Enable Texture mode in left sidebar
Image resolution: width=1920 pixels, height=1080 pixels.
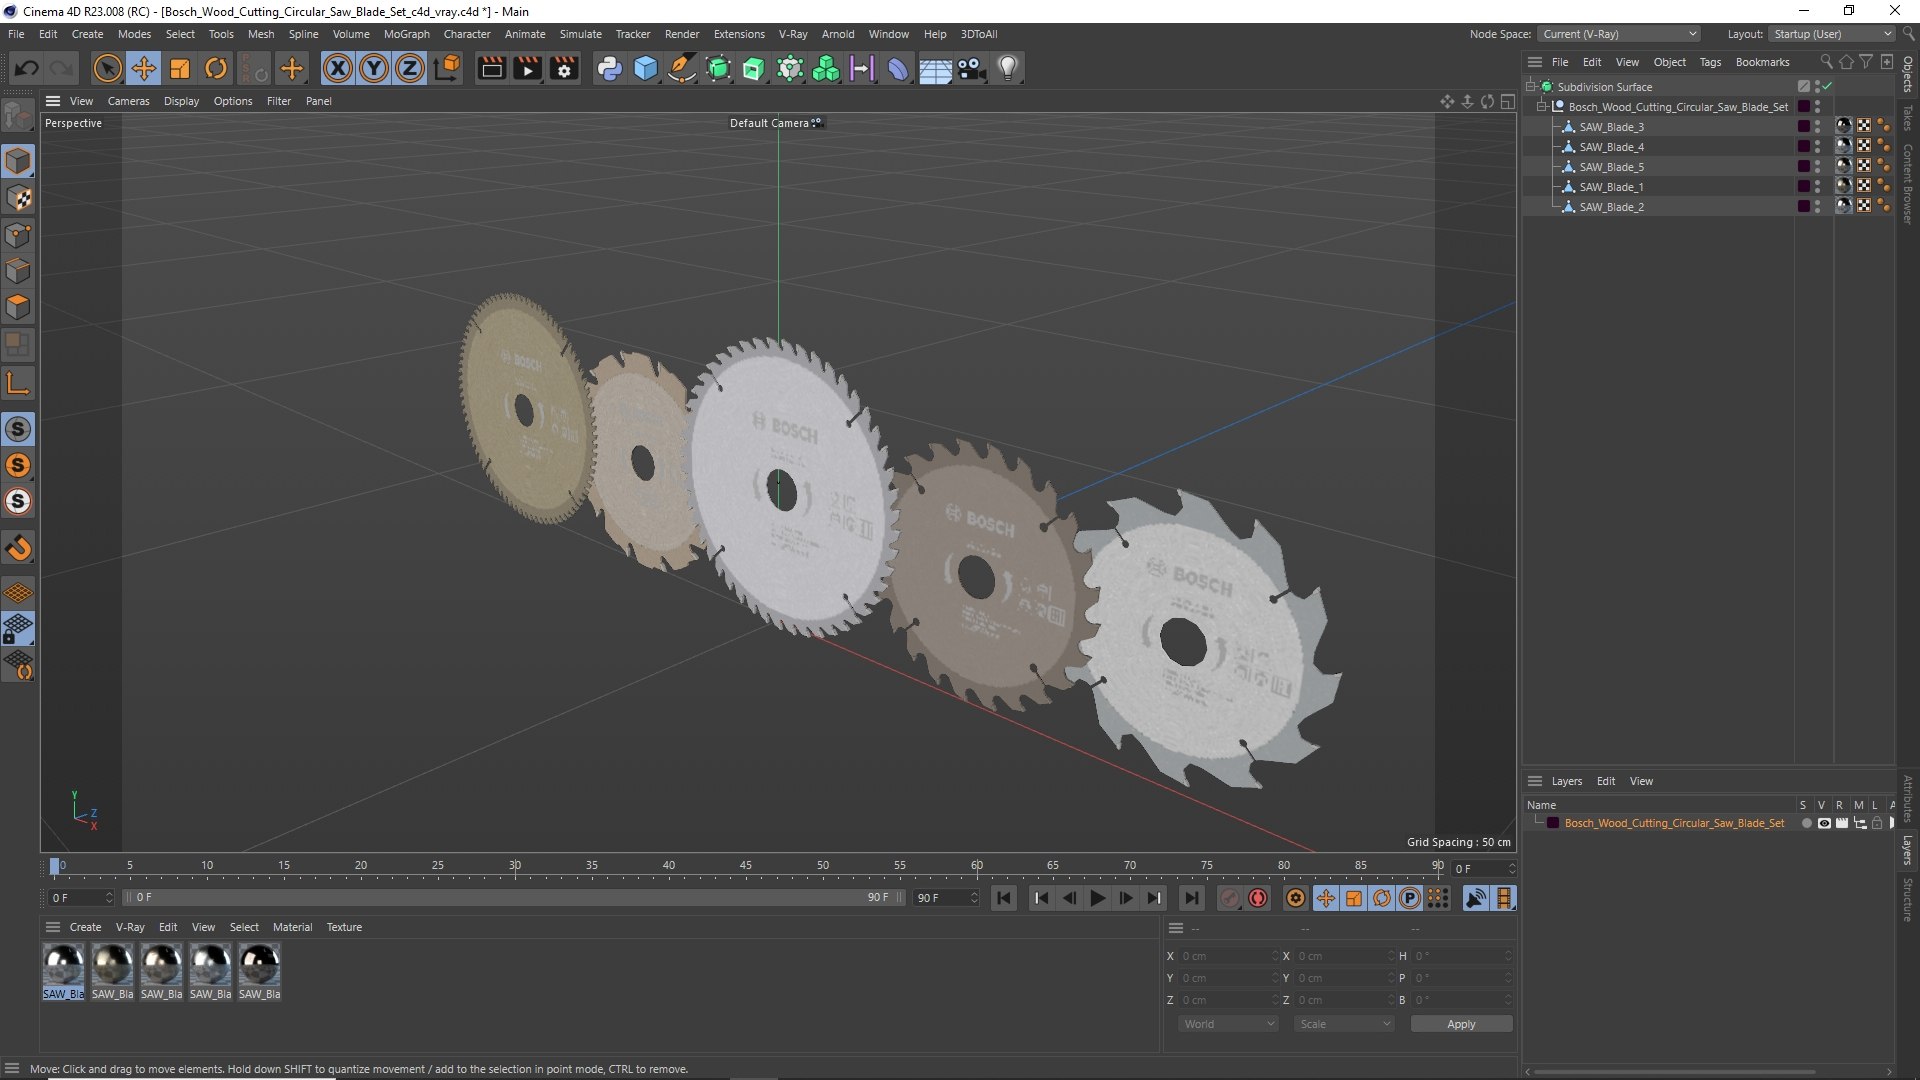click(x=18, y=198)
